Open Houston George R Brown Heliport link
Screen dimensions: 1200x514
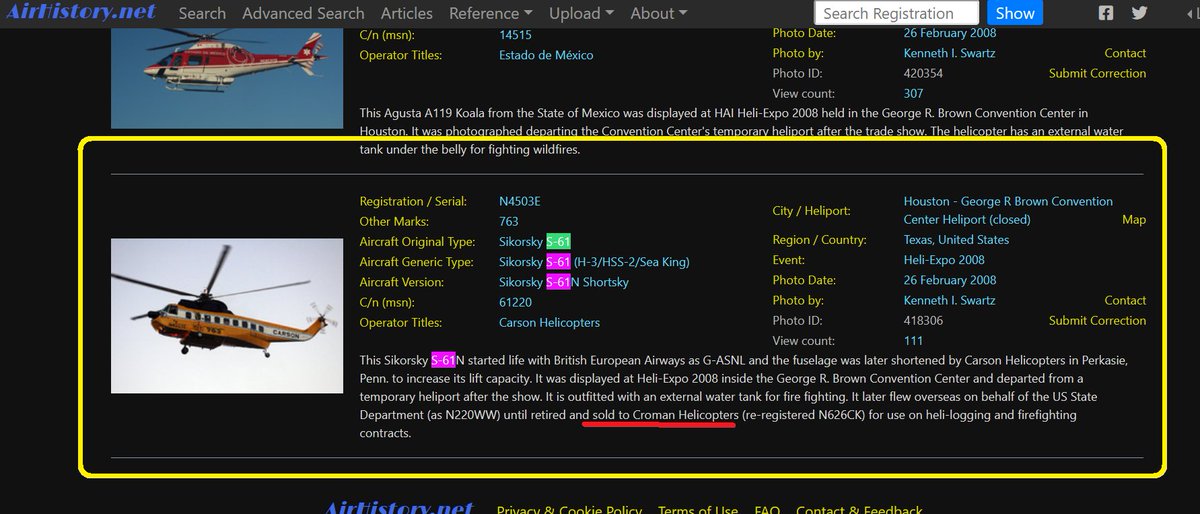[1008, 210]
